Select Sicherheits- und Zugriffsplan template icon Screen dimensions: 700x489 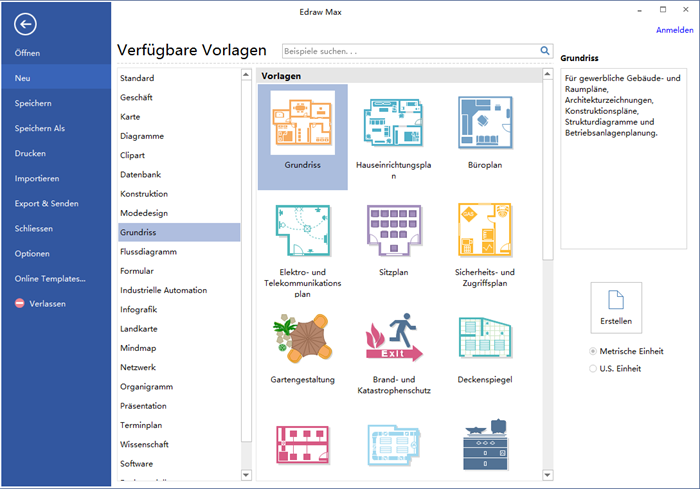pyautogui.click(x=485, y=230)
